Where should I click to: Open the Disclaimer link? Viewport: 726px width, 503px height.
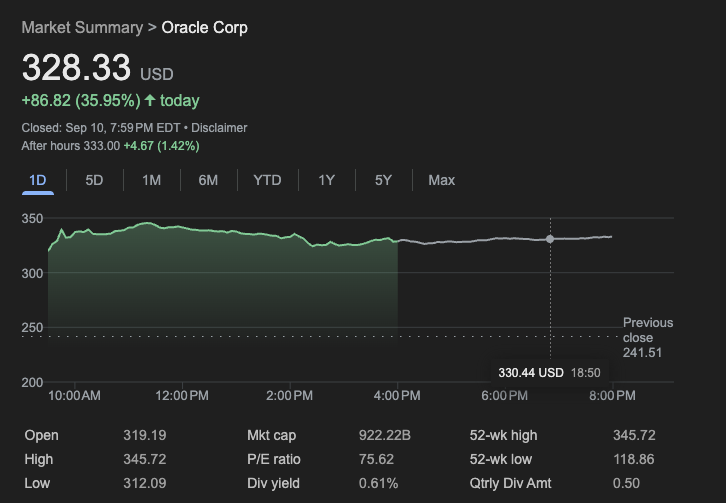coord(219,128)
